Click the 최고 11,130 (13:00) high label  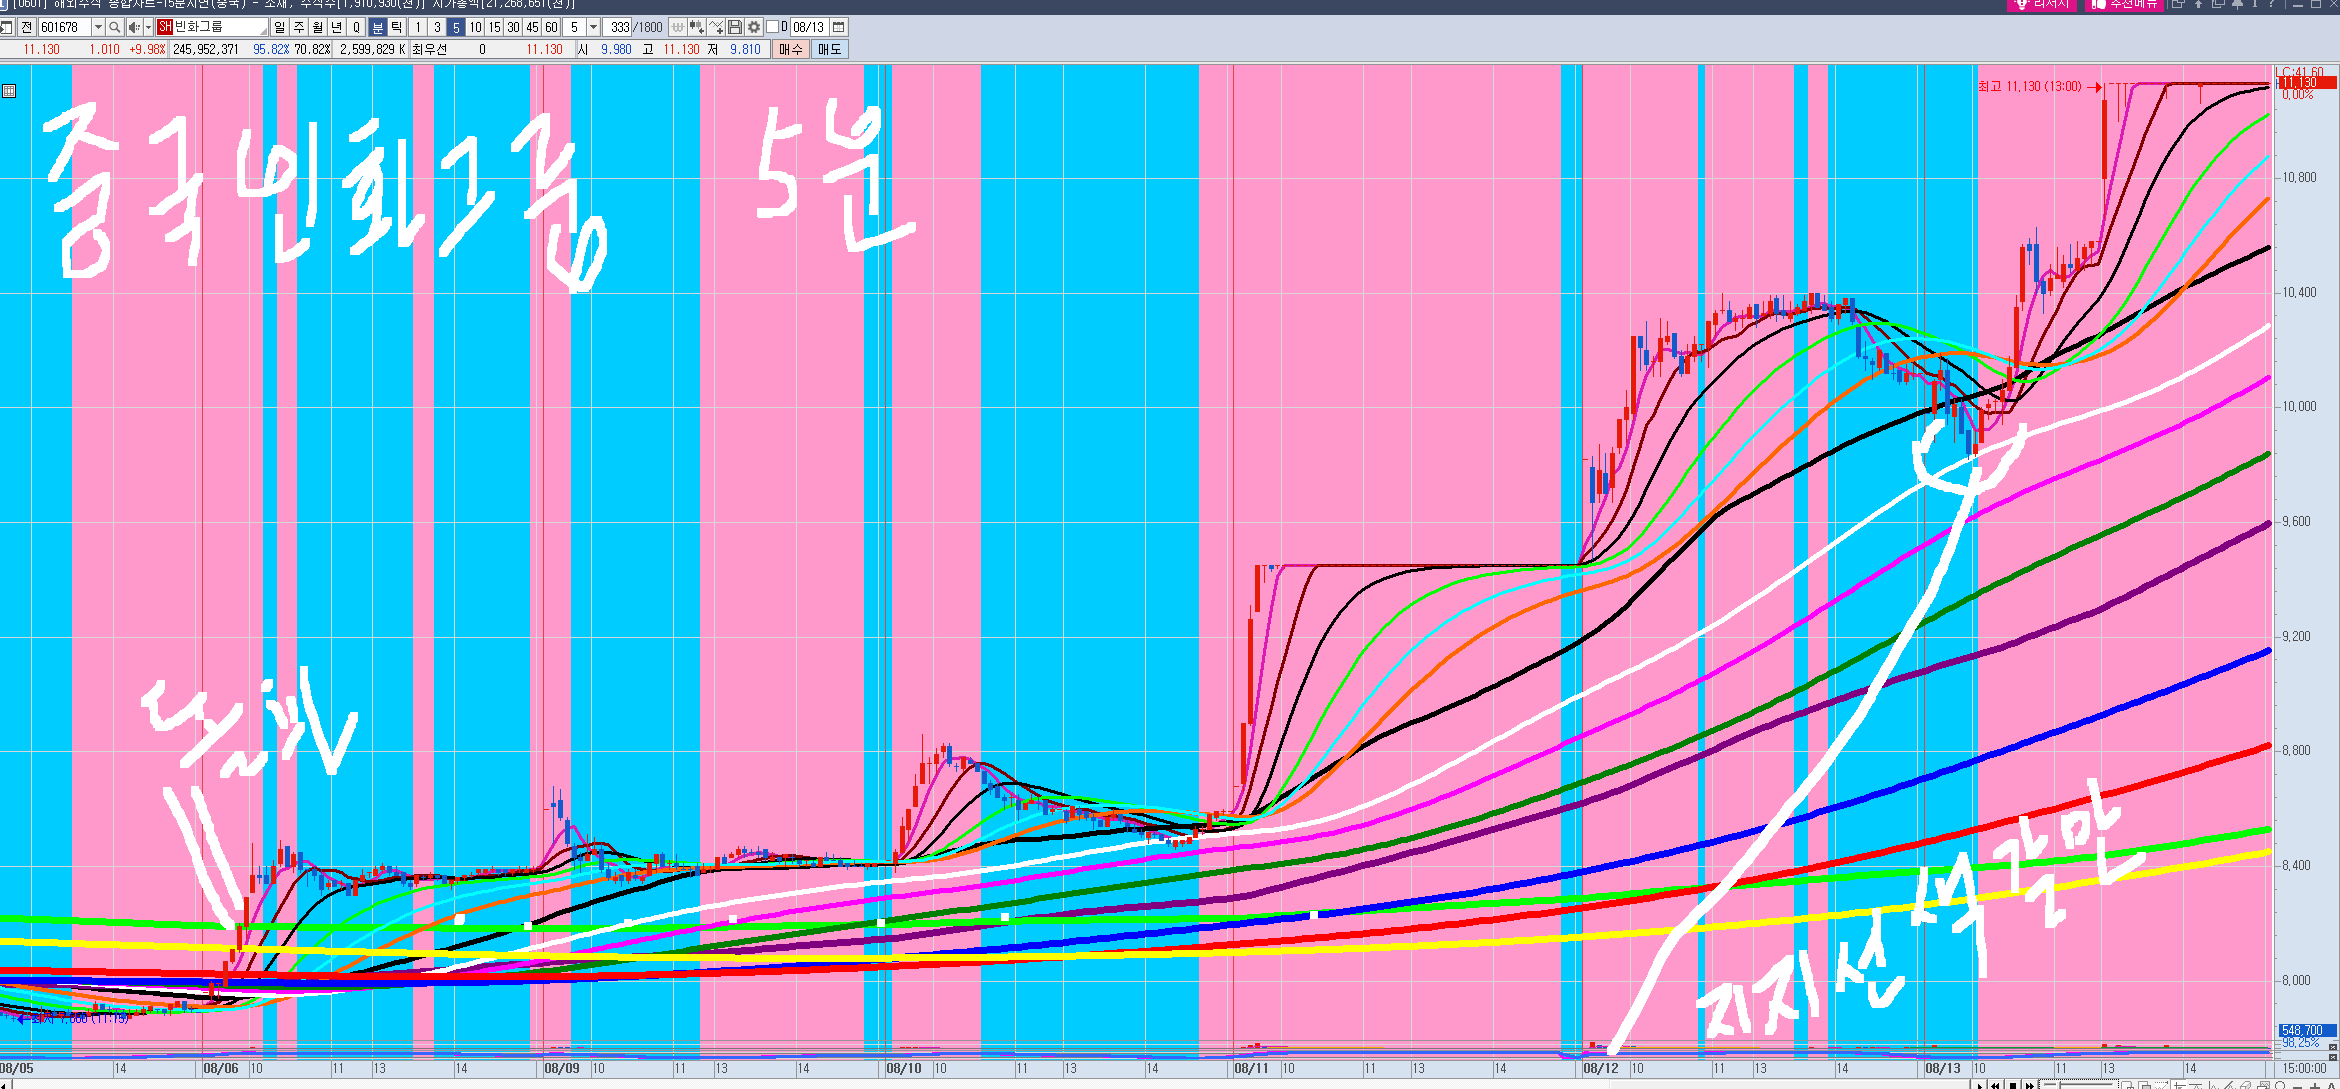(2029, 87)
